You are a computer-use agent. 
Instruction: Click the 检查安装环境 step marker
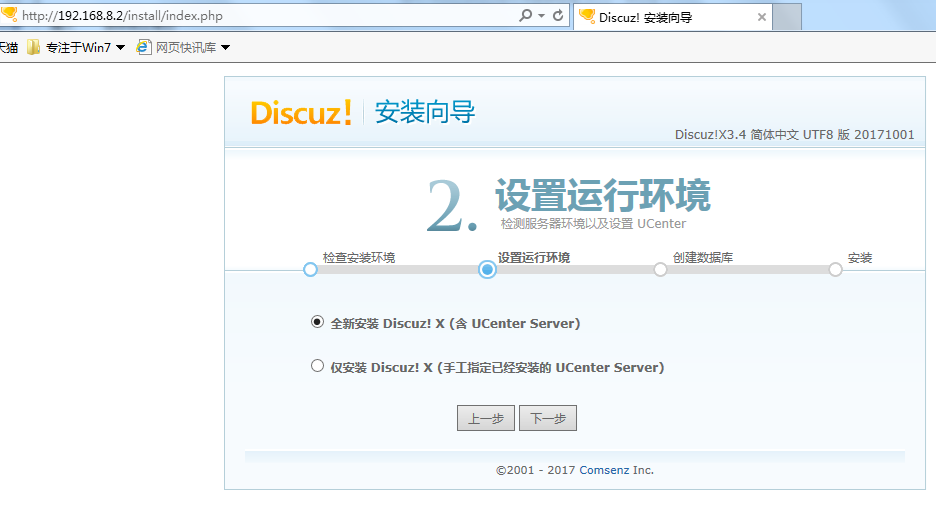pyautogui.click(x=310, y=269)
